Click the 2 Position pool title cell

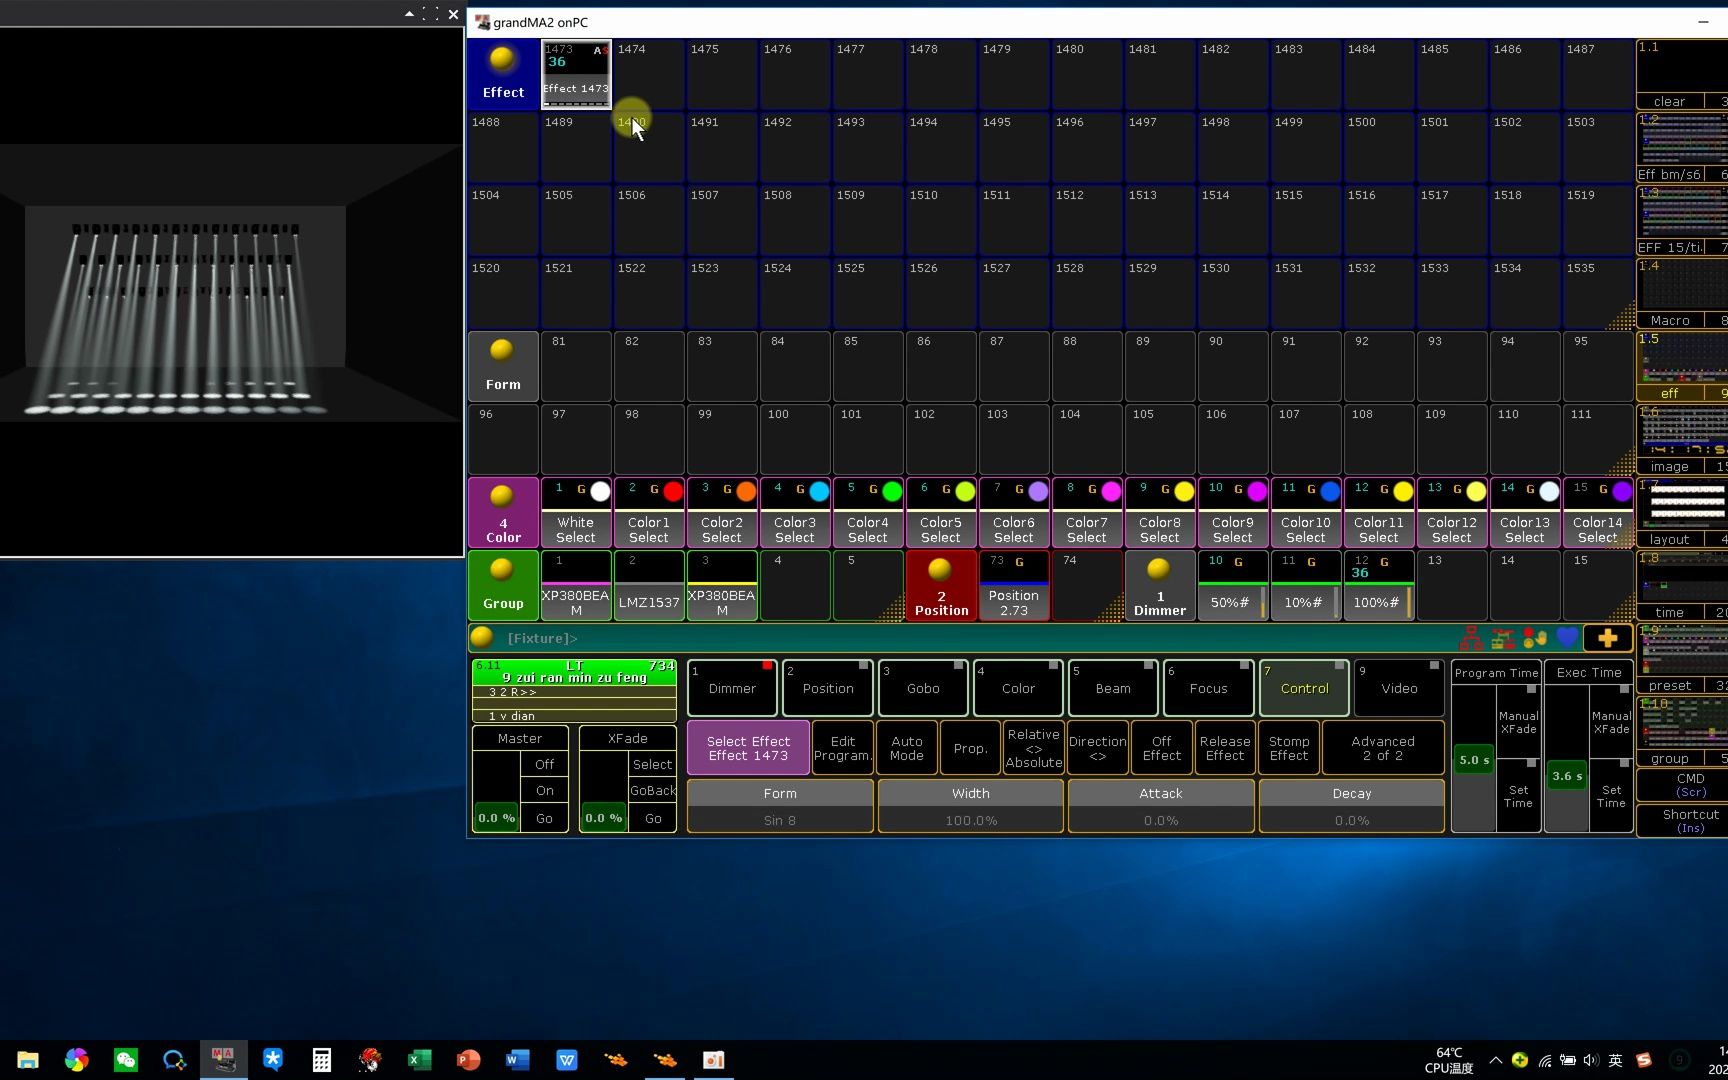(941, 585)
